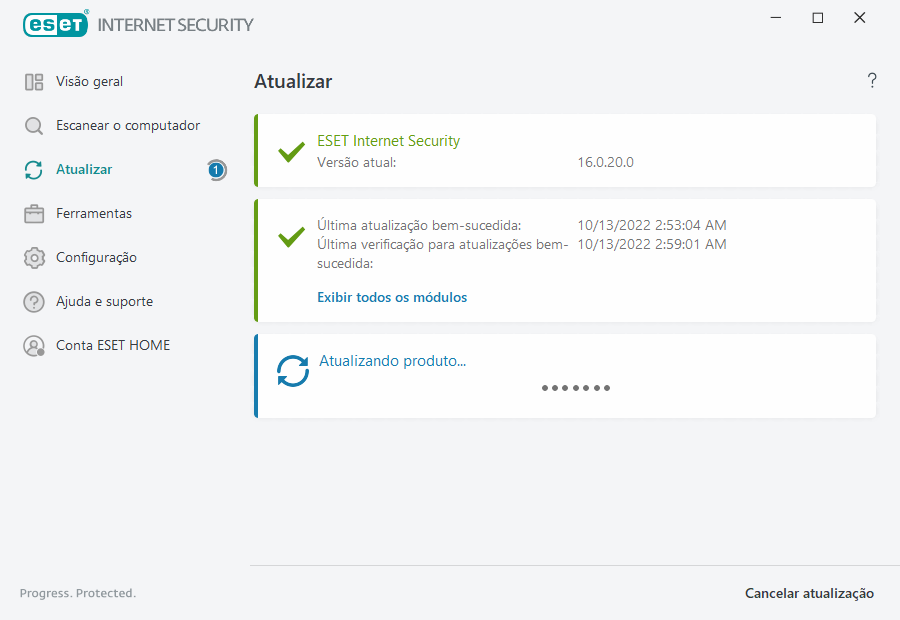Show all modules via Exibir todos os módulos
900x620 pixels.
(392, 297)
